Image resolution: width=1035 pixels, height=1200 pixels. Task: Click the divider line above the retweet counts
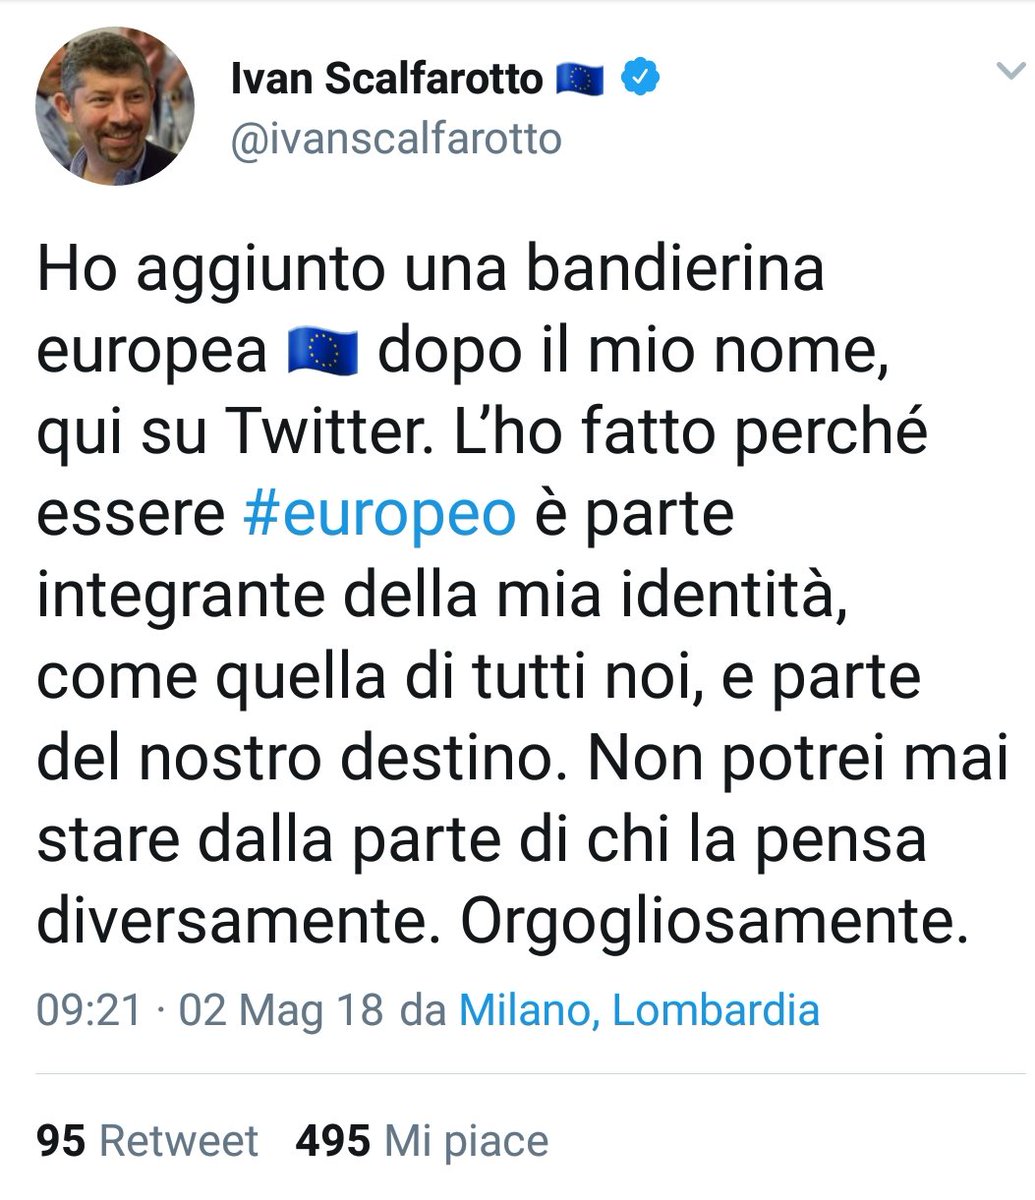[517, 1074]
